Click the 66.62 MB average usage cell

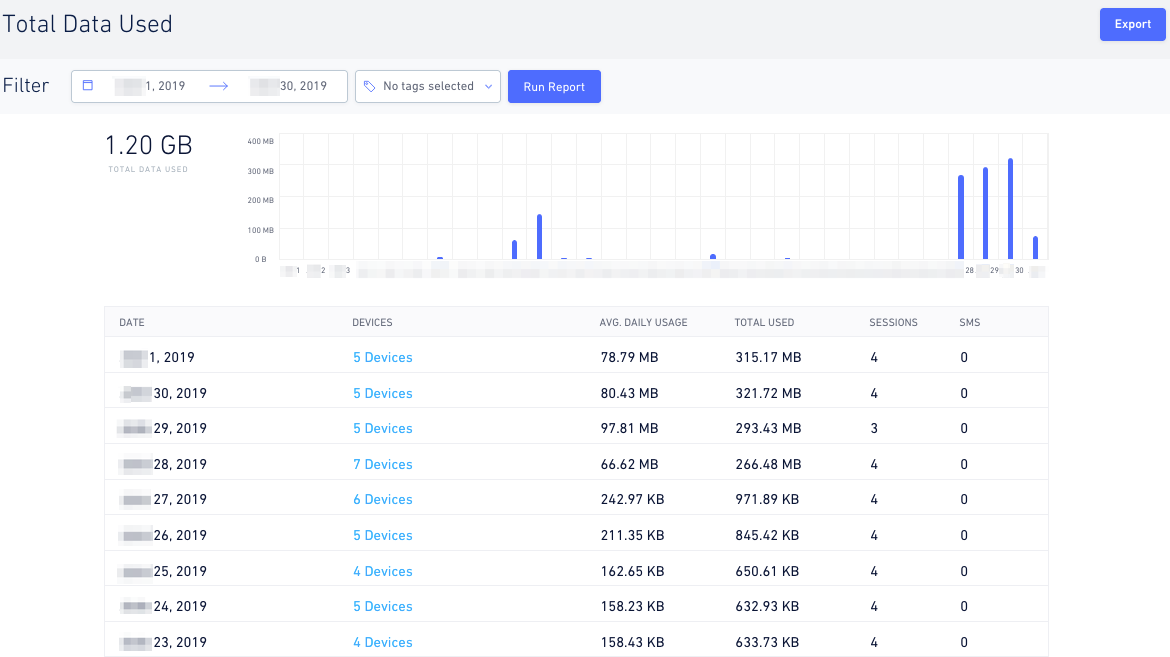tap(630, 464)
